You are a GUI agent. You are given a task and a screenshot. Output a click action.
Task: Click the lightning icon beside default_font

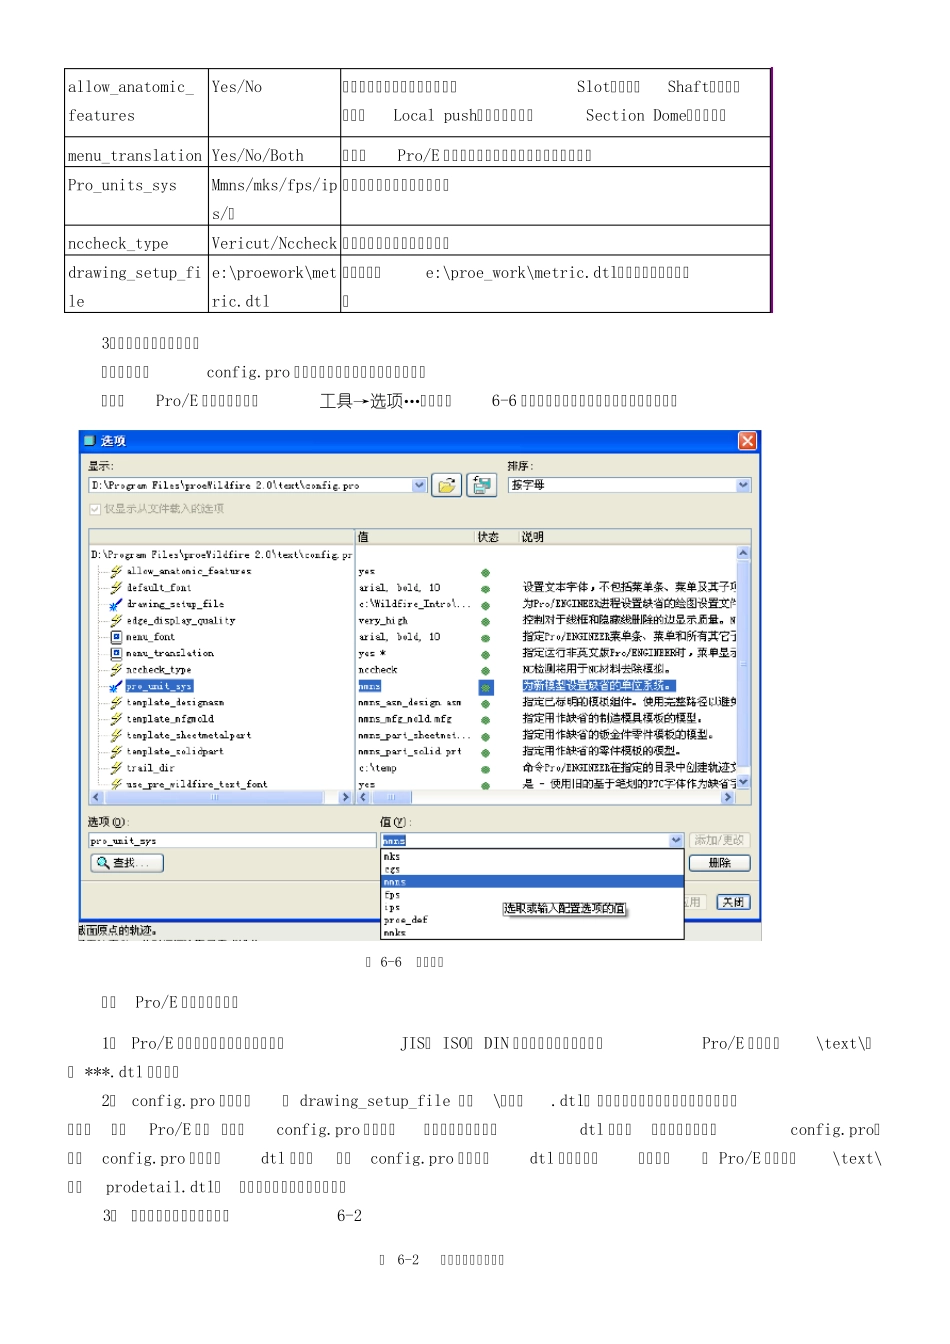point(116,587)
